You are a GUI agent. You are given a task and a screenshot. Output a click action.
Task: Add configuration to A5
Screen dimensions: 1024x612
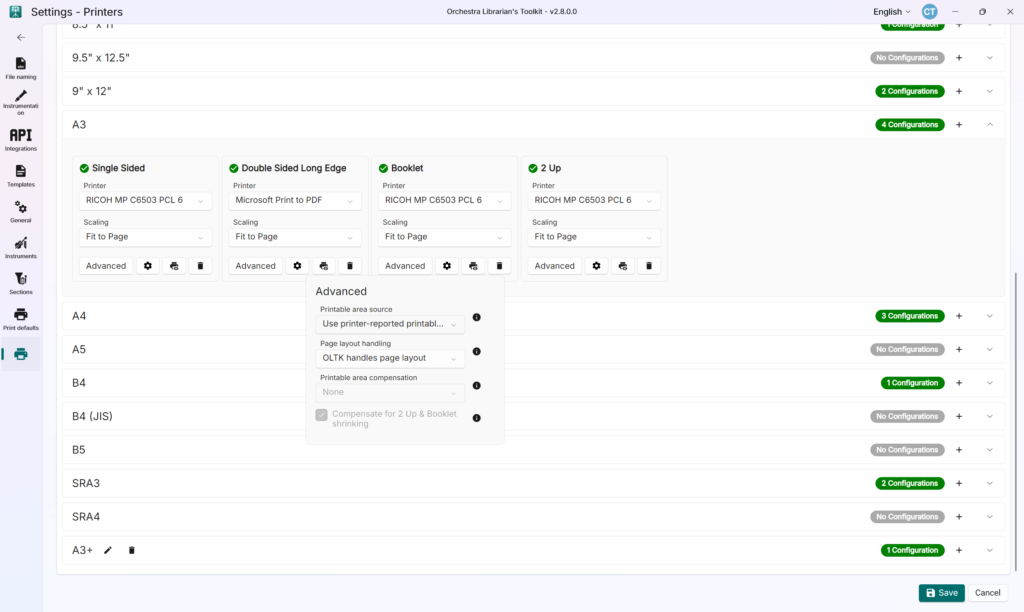(959, 349)
